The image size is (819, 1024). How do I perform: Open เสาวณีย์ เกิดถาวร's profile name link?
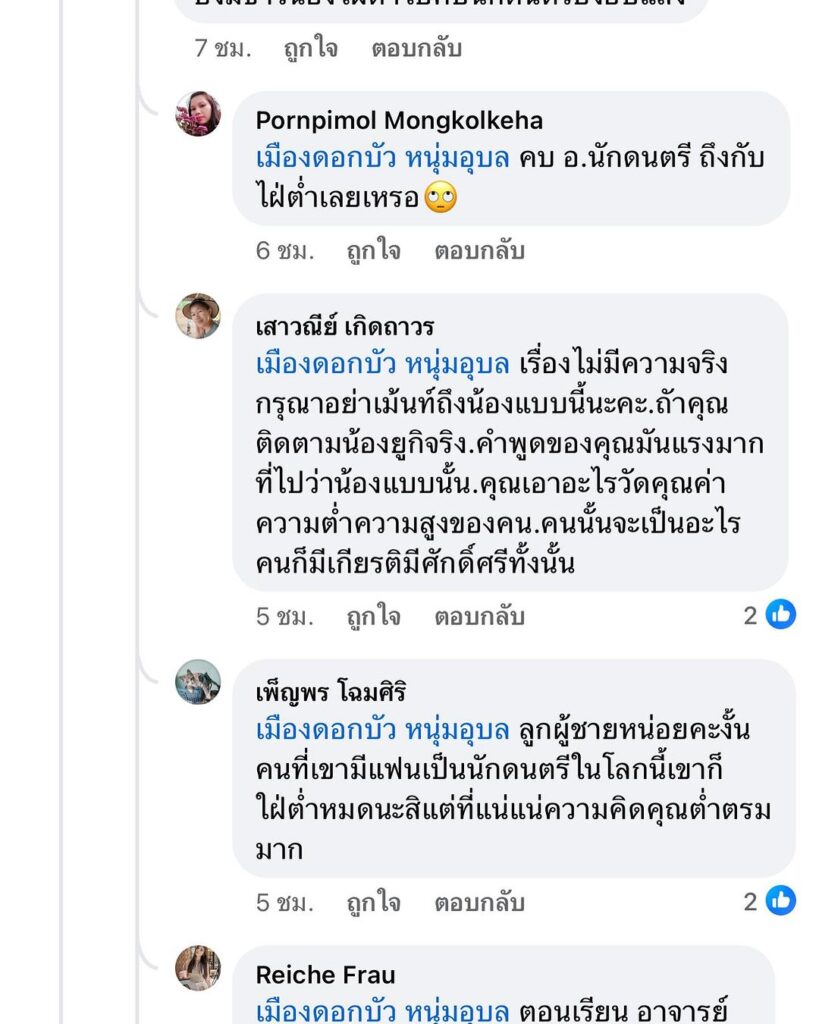click(x=345, y=327)
